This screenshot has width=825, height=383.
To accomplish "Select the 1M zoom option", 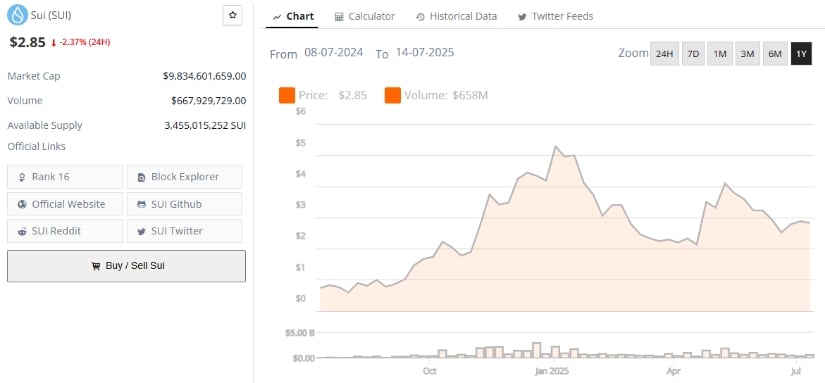I will [720, 54].
